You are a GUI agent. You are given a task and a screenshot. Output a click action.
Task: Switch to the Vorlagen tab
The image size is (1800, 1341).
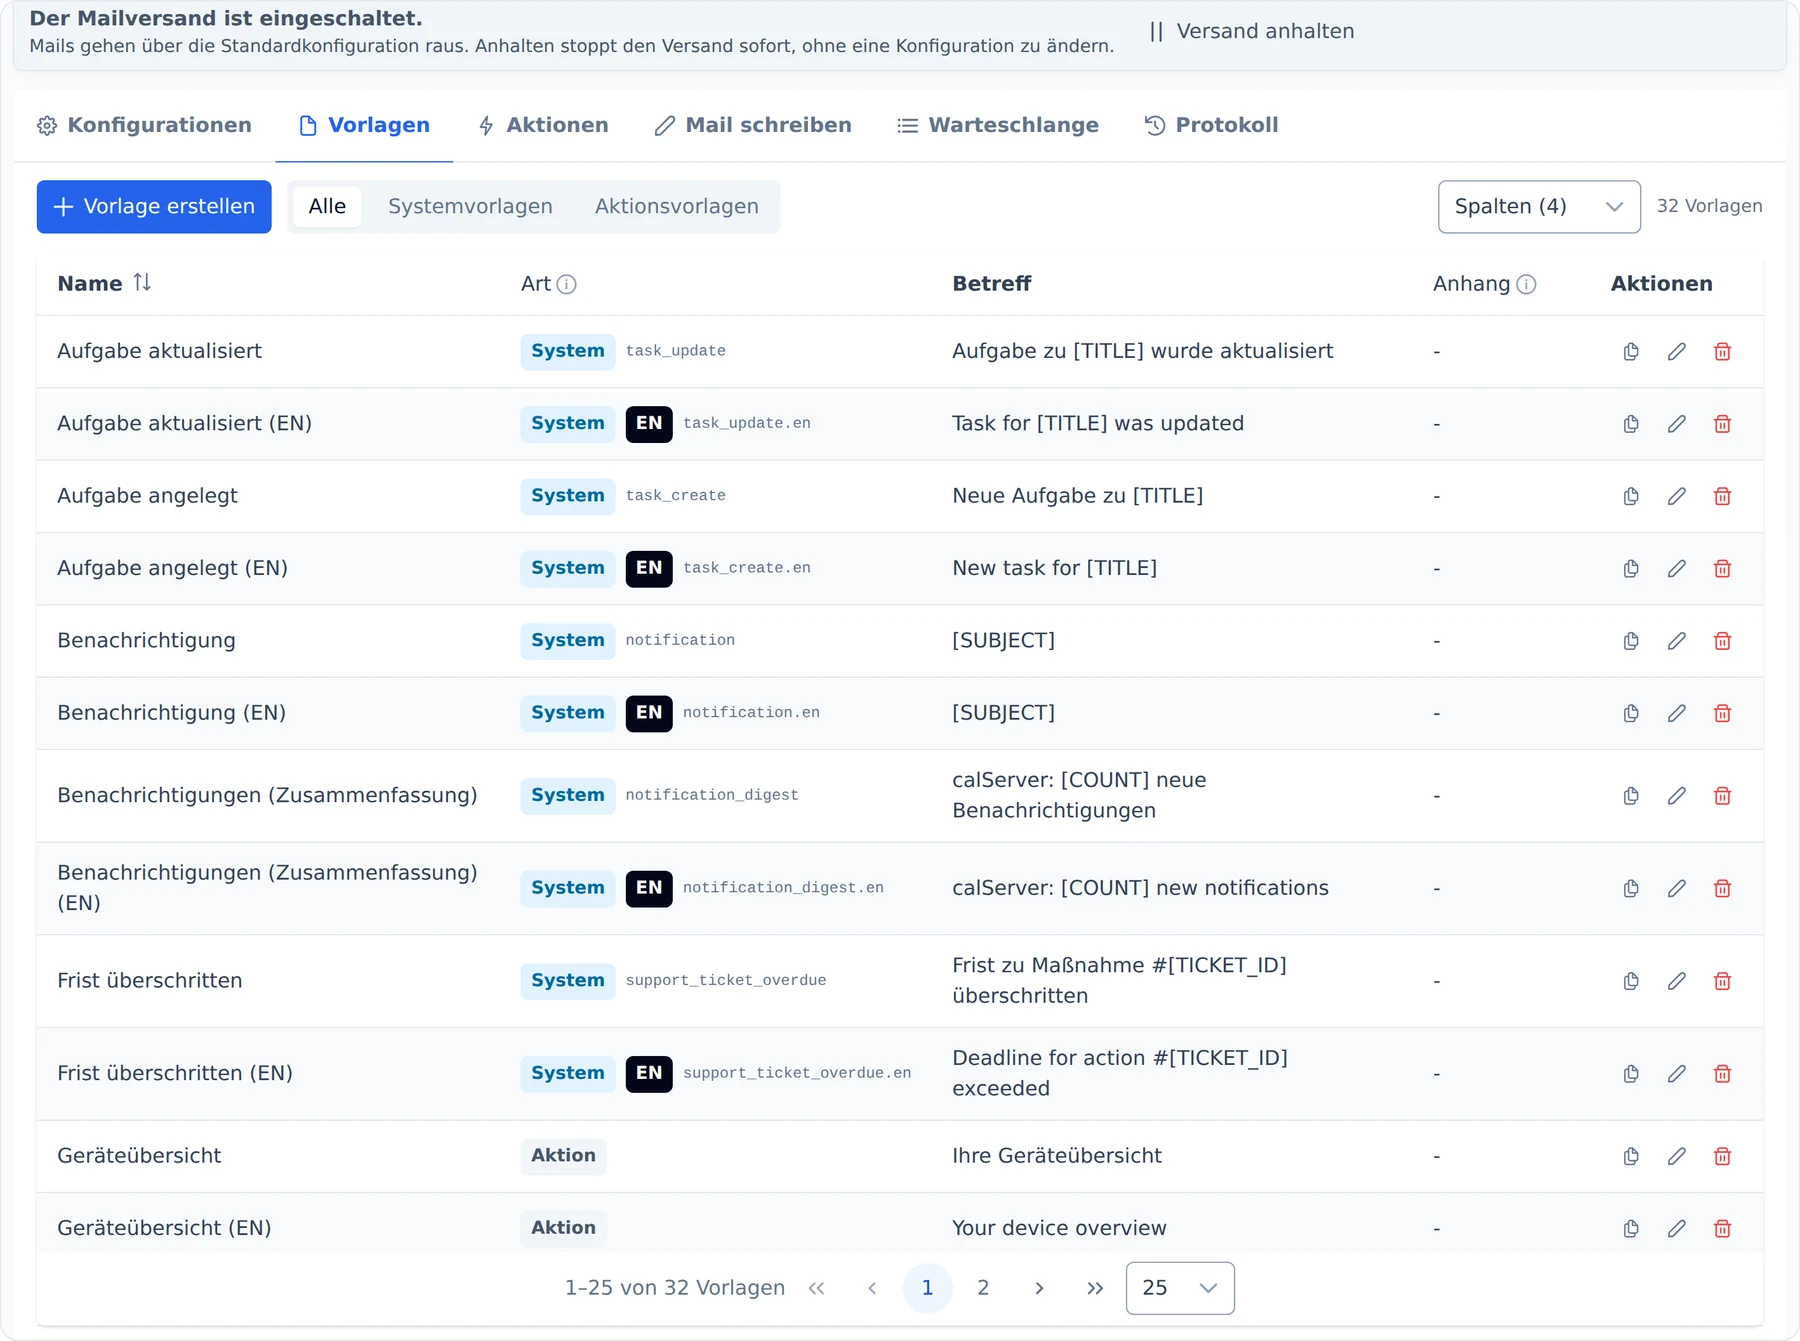[x=364, y=125]
